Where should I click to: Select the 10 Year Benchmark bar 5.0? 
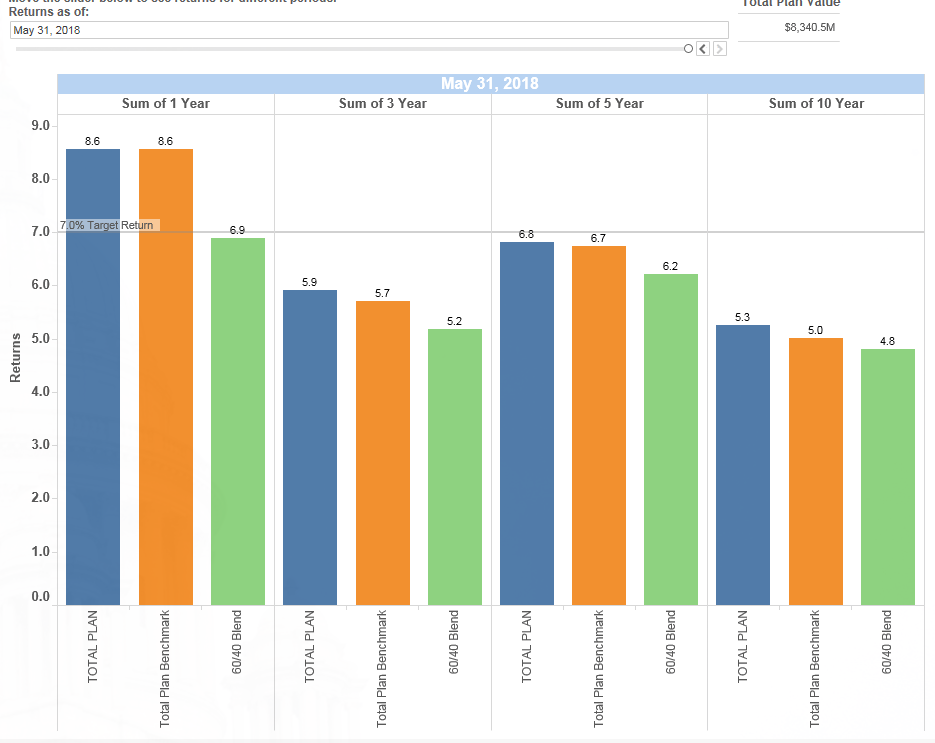[x=816, y=472]
